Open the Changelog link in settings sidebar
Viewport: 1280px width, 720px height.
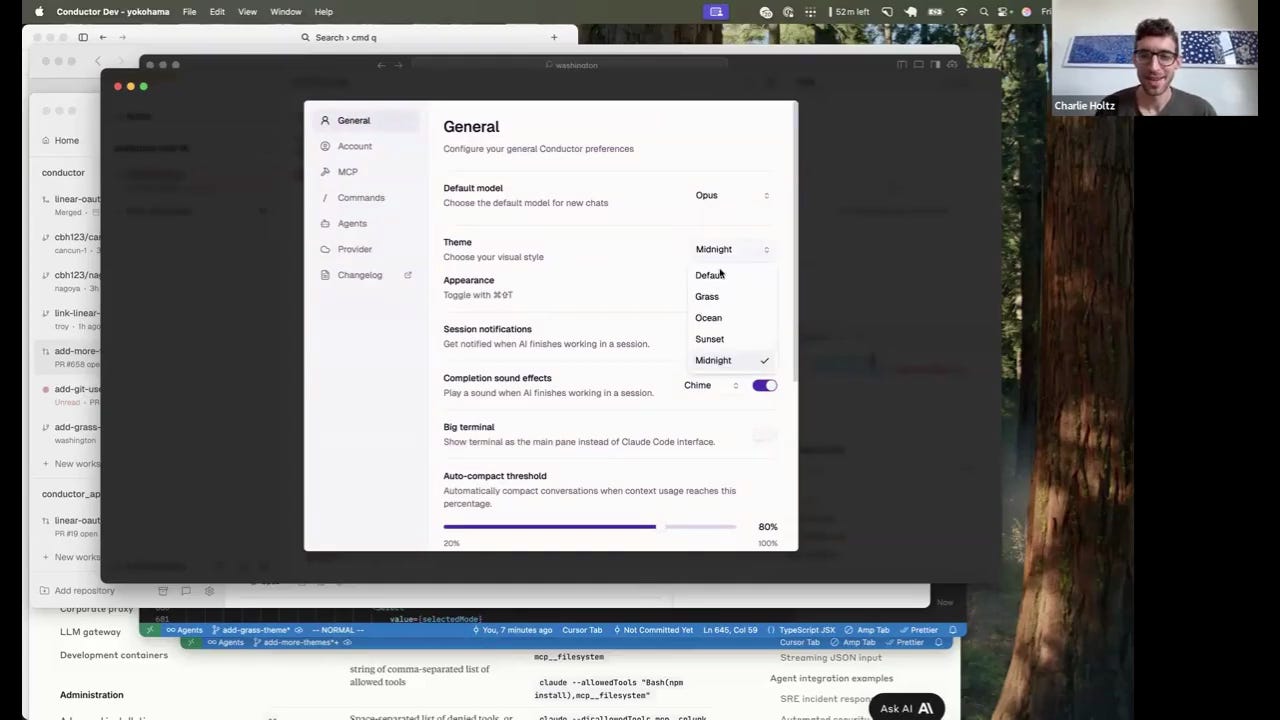pos(366,275)
